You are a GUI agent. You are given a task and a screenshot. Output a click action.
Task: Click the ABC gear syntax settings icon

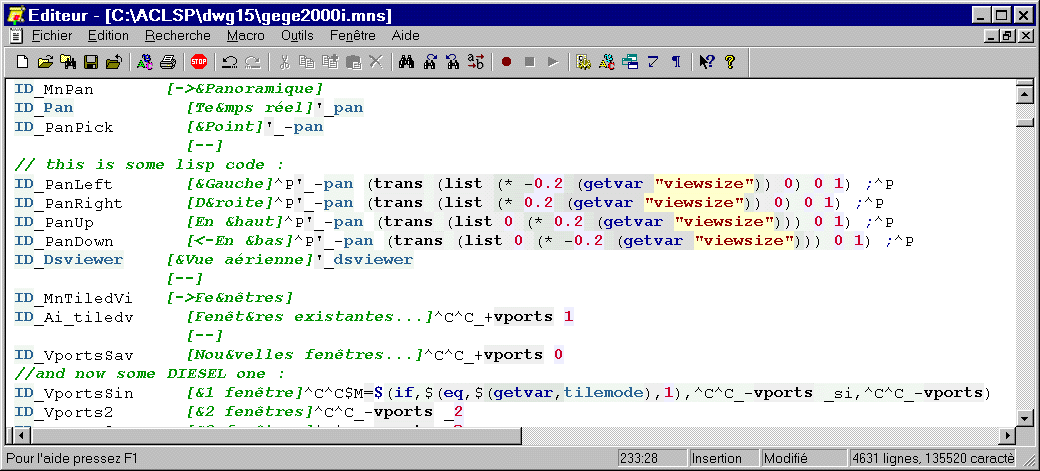tap(606, 62)
